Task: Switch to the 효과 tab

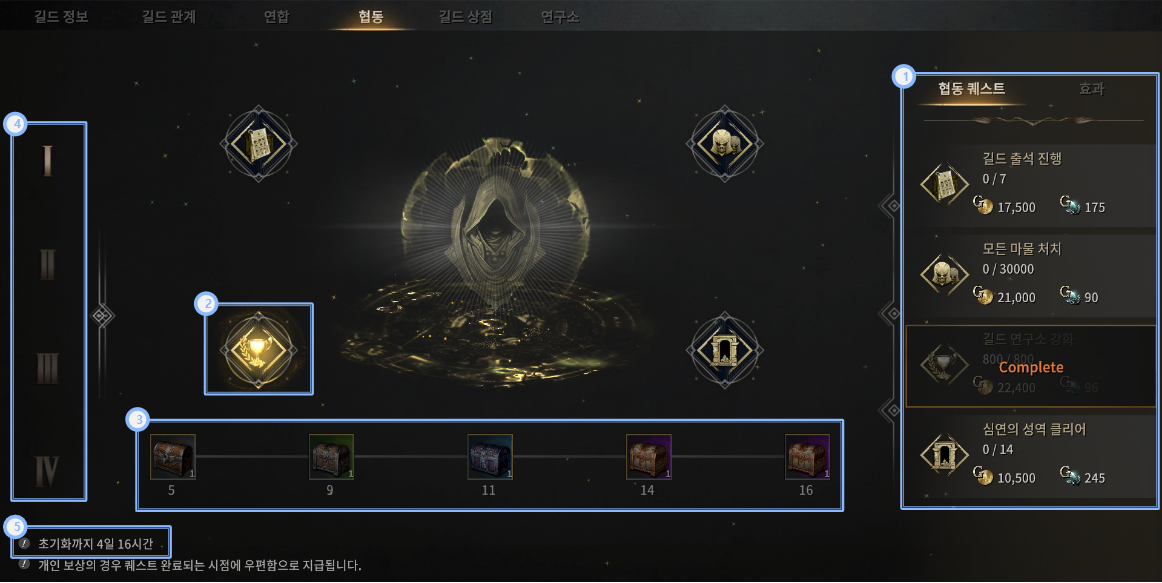Action: 1091,89
